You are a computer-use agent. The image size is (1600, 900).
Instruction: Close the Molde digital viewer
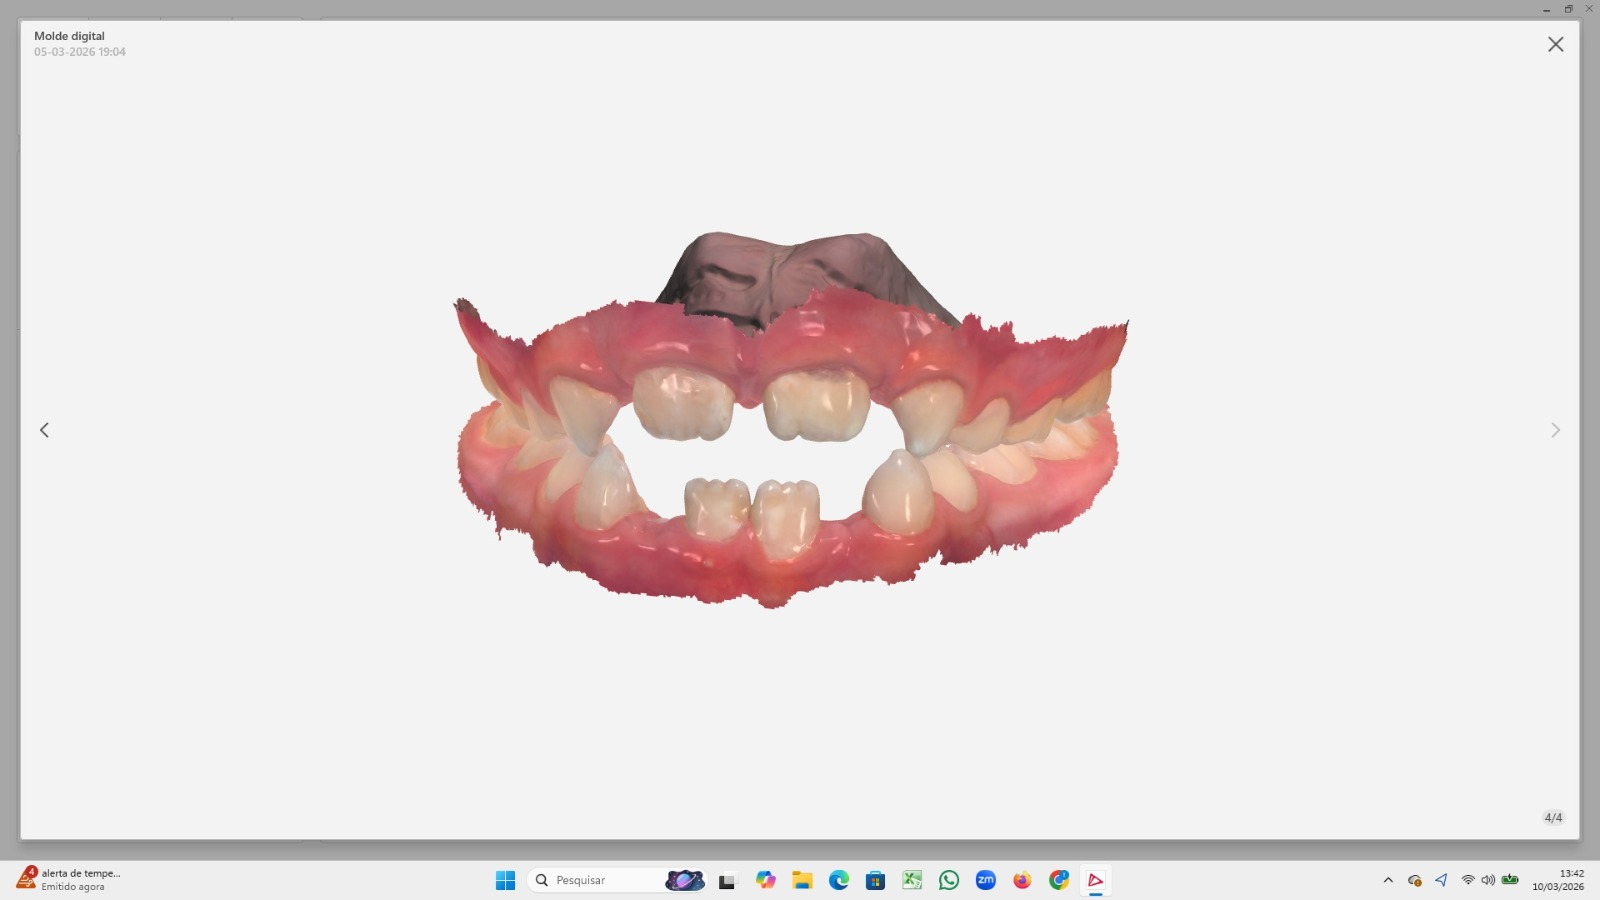1555,44
